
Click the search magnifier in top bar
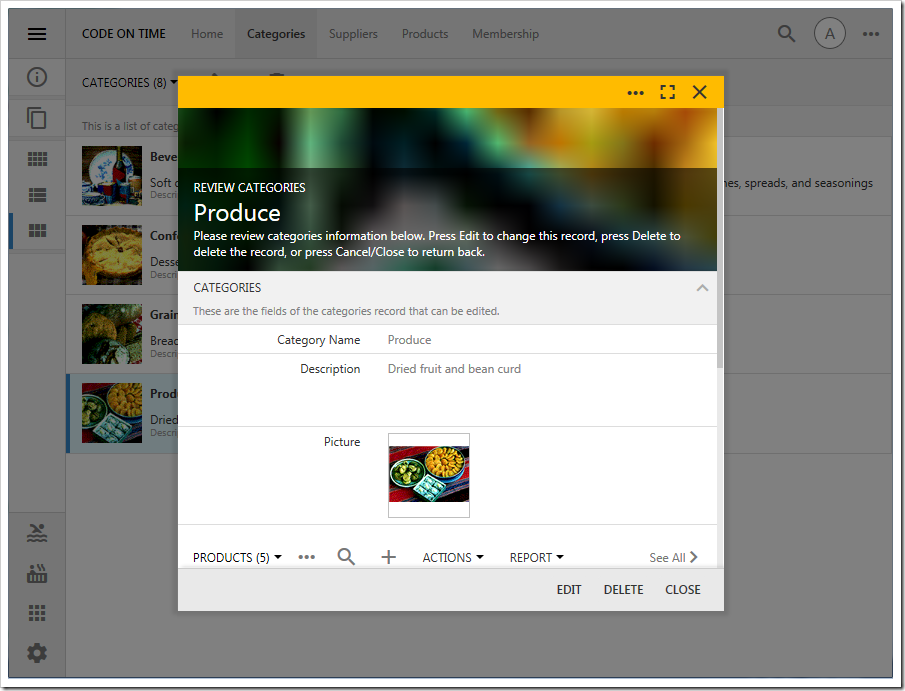pyautogui.click(x=787, y=34)
